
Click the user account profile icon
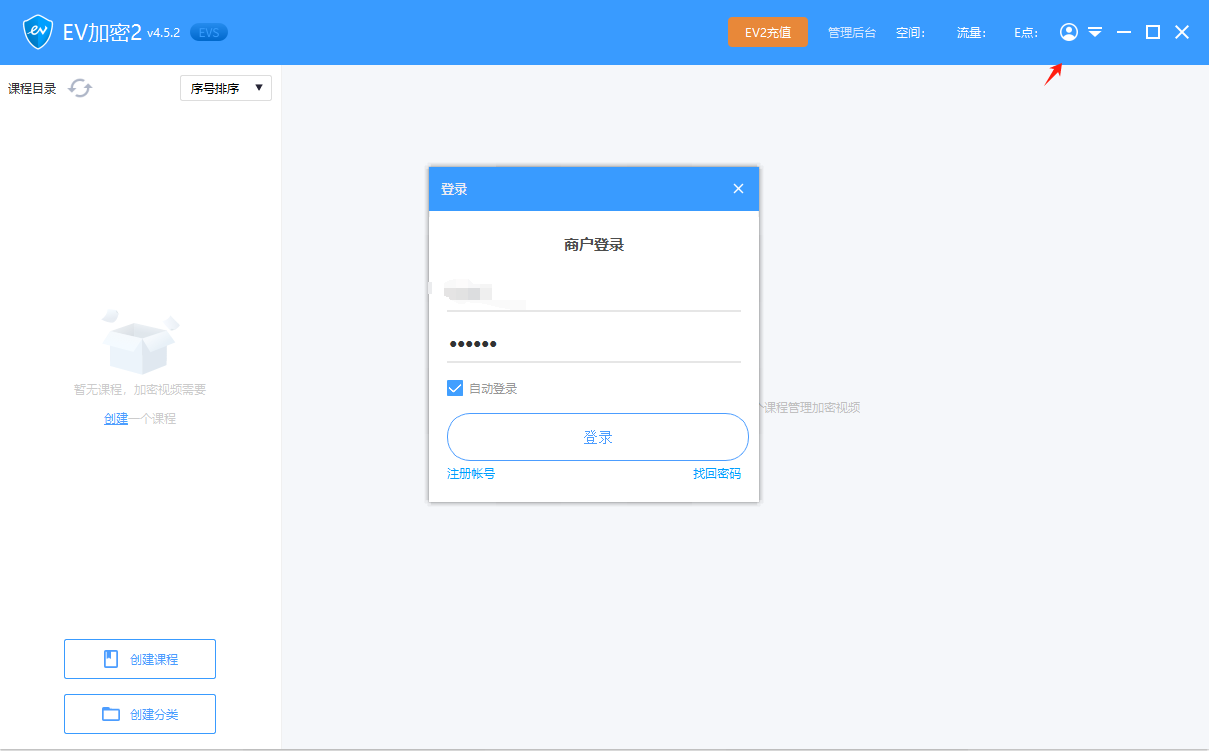point(1069,32)
